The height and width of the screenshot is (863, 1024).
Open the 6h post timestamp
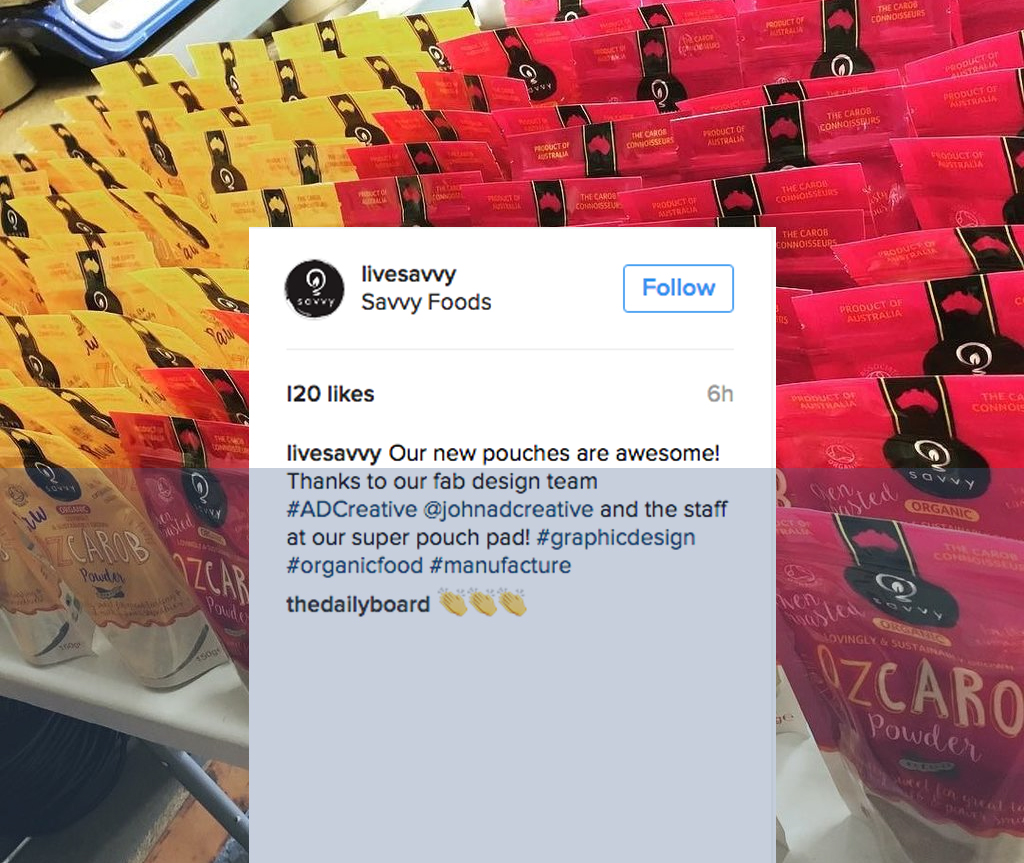[720, 394]
